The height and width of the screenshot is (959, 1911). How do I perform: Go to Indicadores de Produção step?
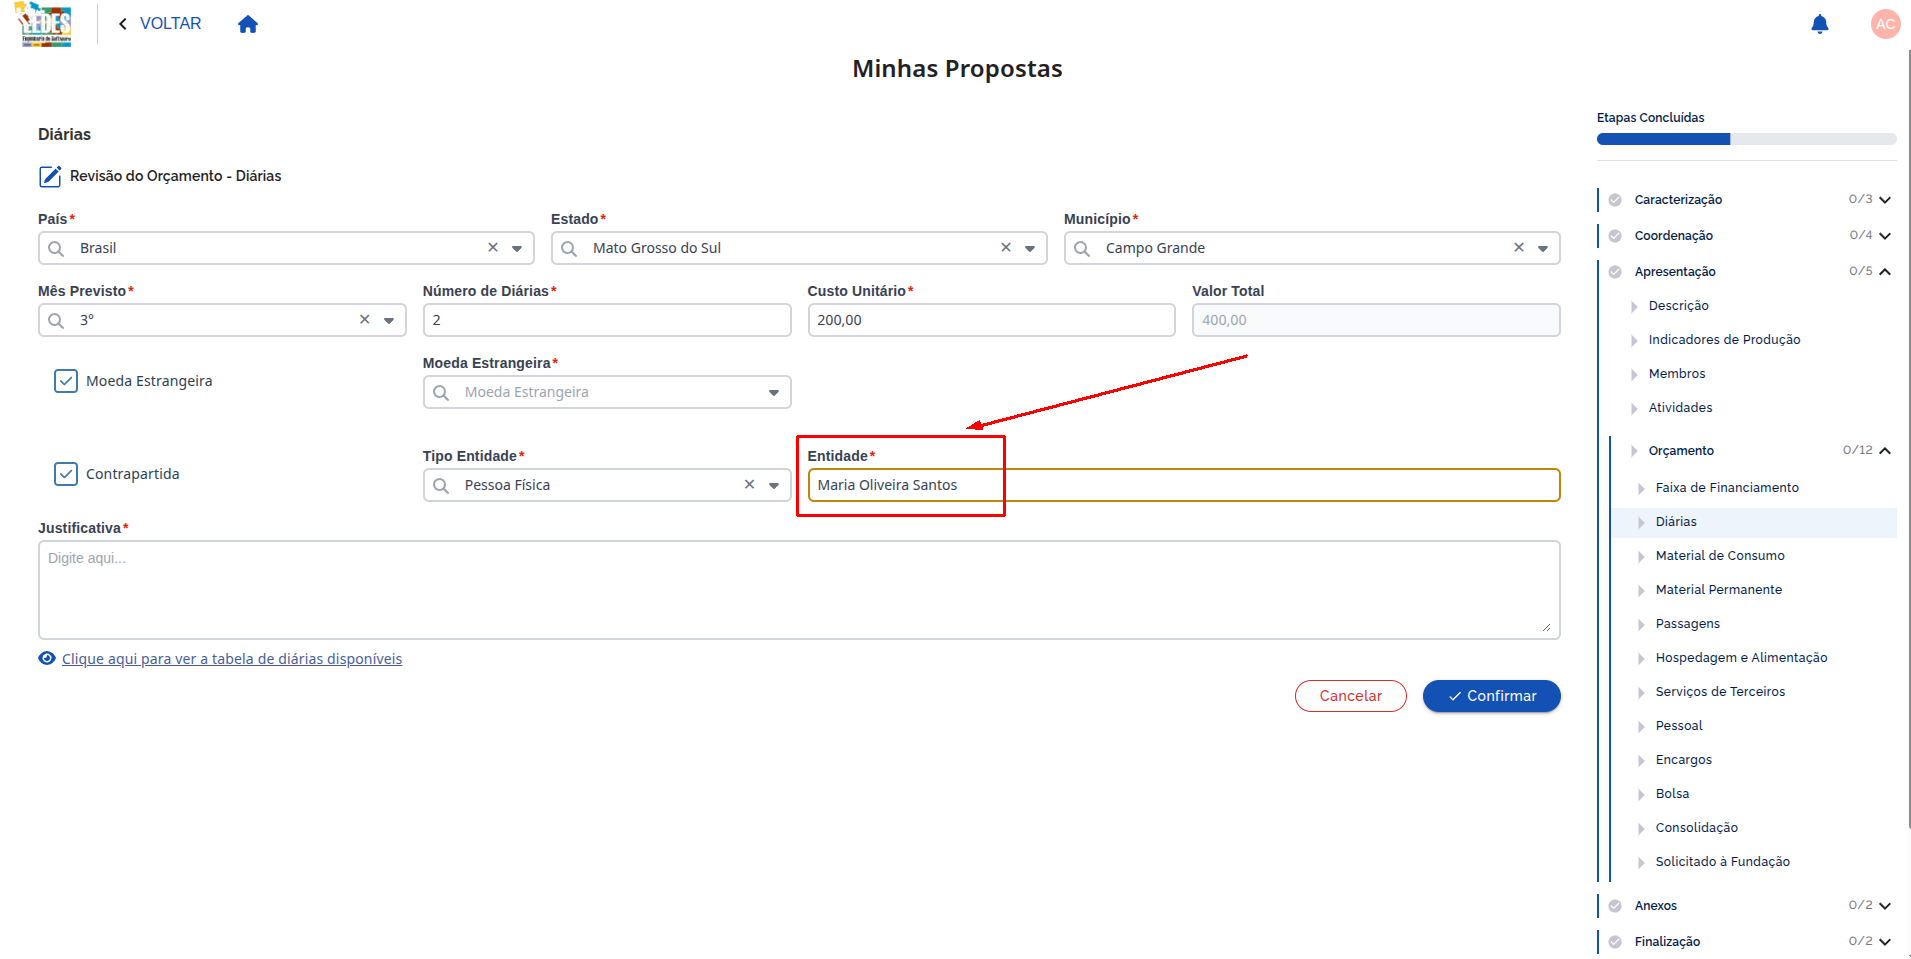point(1724,340)
